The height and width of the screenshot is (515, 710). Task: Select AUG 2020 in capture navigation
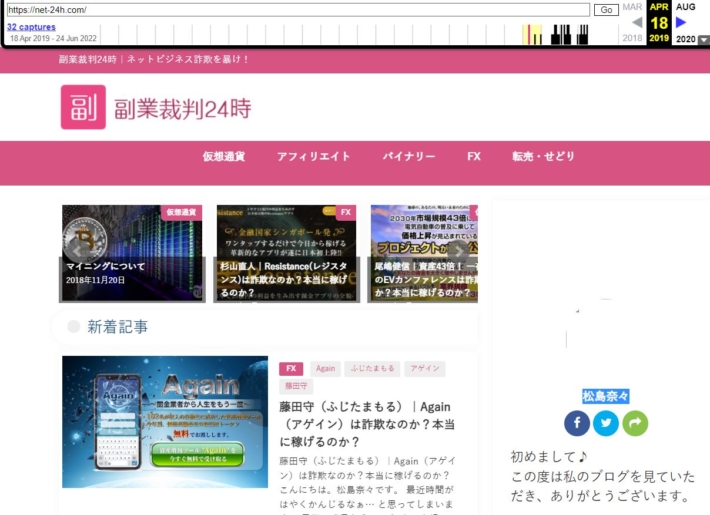tap(686, 22)
